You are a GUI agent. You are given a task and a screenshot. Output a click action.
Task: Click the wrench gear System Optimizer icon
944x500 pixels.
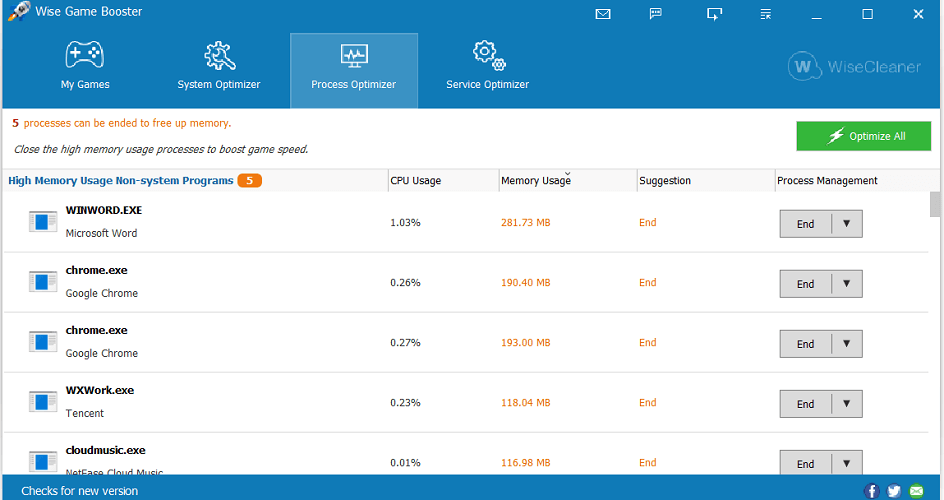click(x=219, y=56)
